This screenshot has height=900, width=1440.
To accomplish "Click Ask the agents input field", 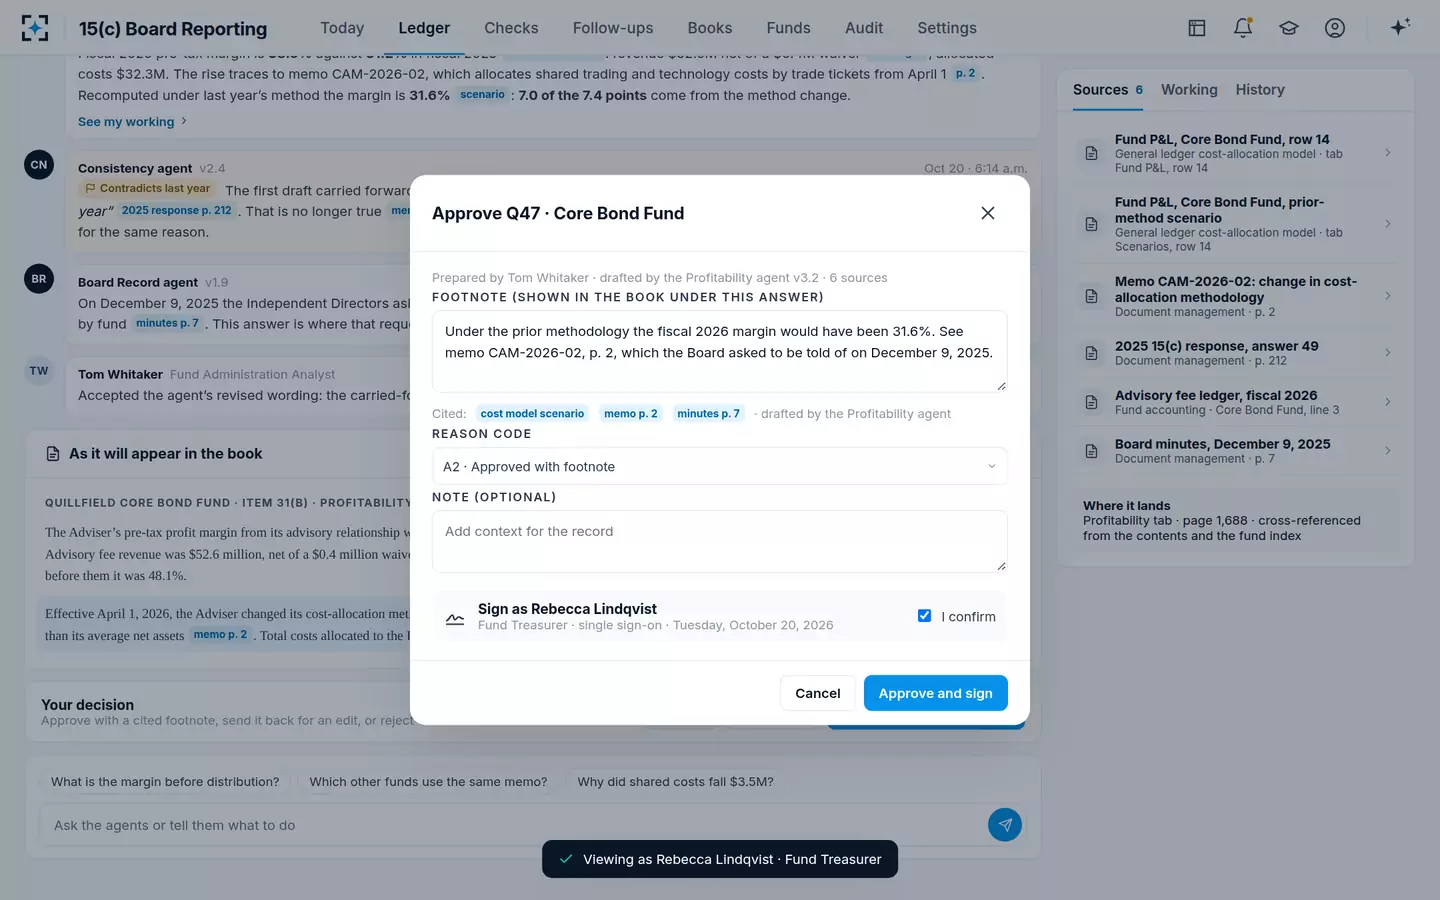I will 514,825.
